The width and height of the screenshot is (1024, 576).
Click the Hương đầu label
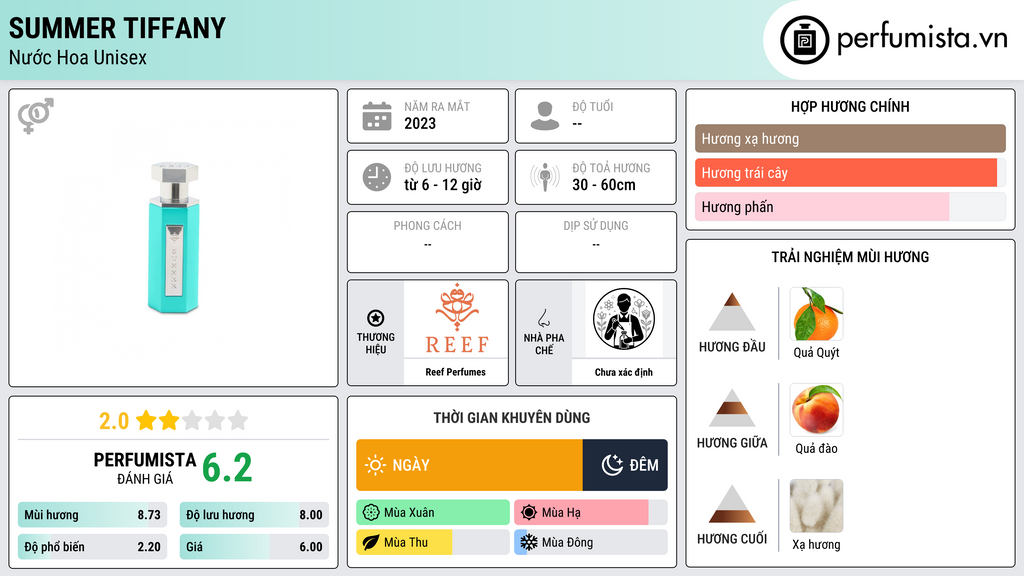tap(732, 347)
